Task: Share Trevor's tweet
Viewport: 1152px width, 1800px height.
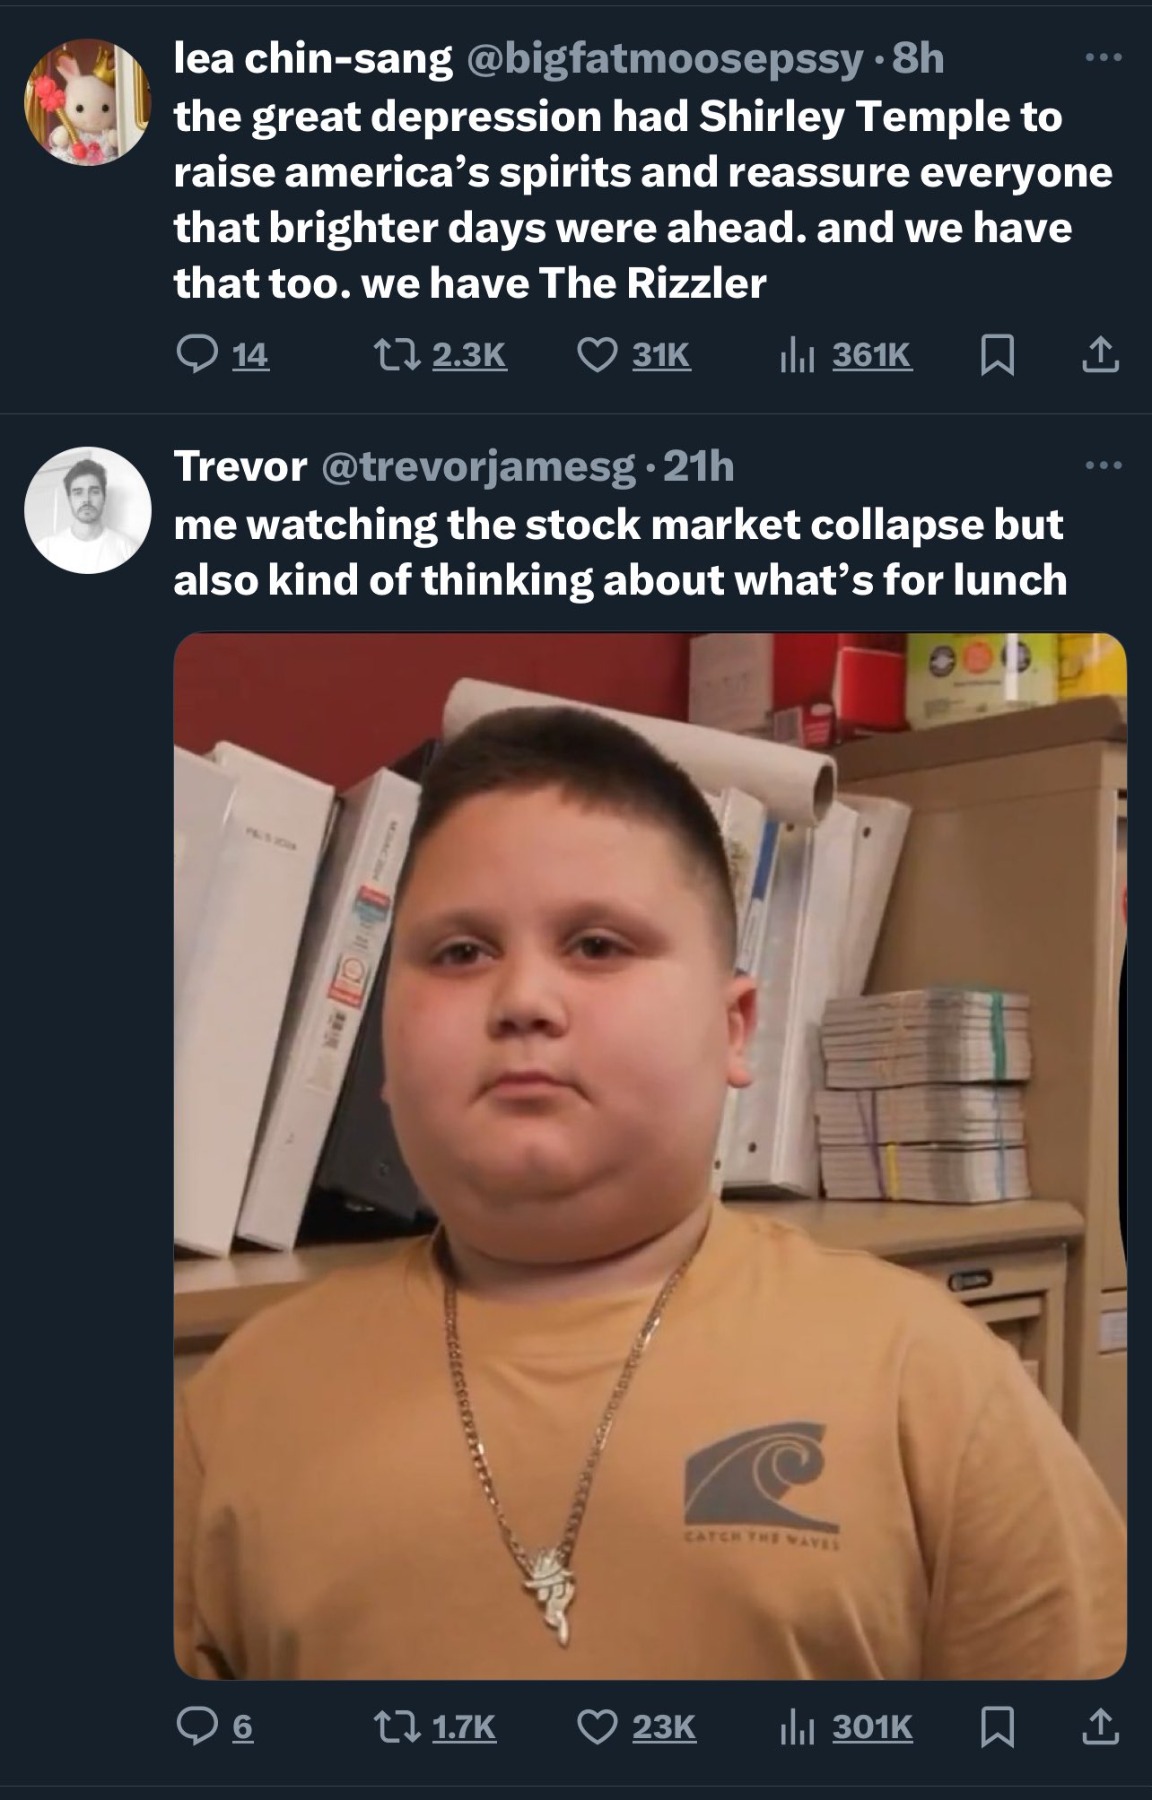Action: click(x=1099, y=1726)
